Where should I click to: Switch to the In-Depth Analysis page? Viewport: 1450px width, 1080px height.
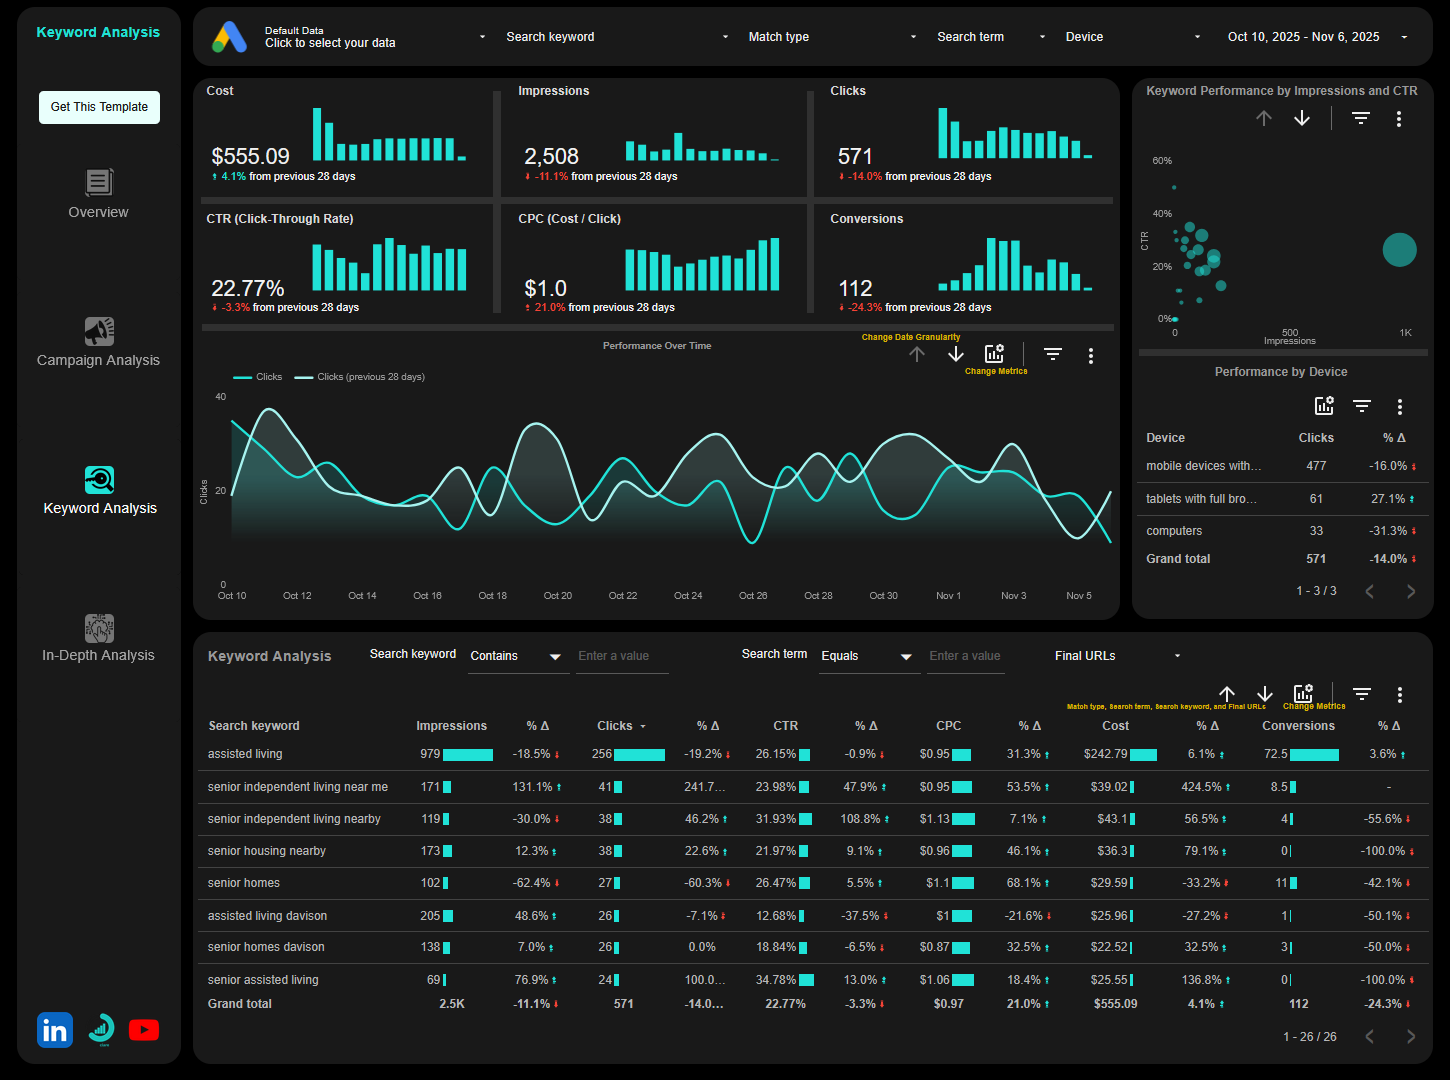[x=97, y=638]
